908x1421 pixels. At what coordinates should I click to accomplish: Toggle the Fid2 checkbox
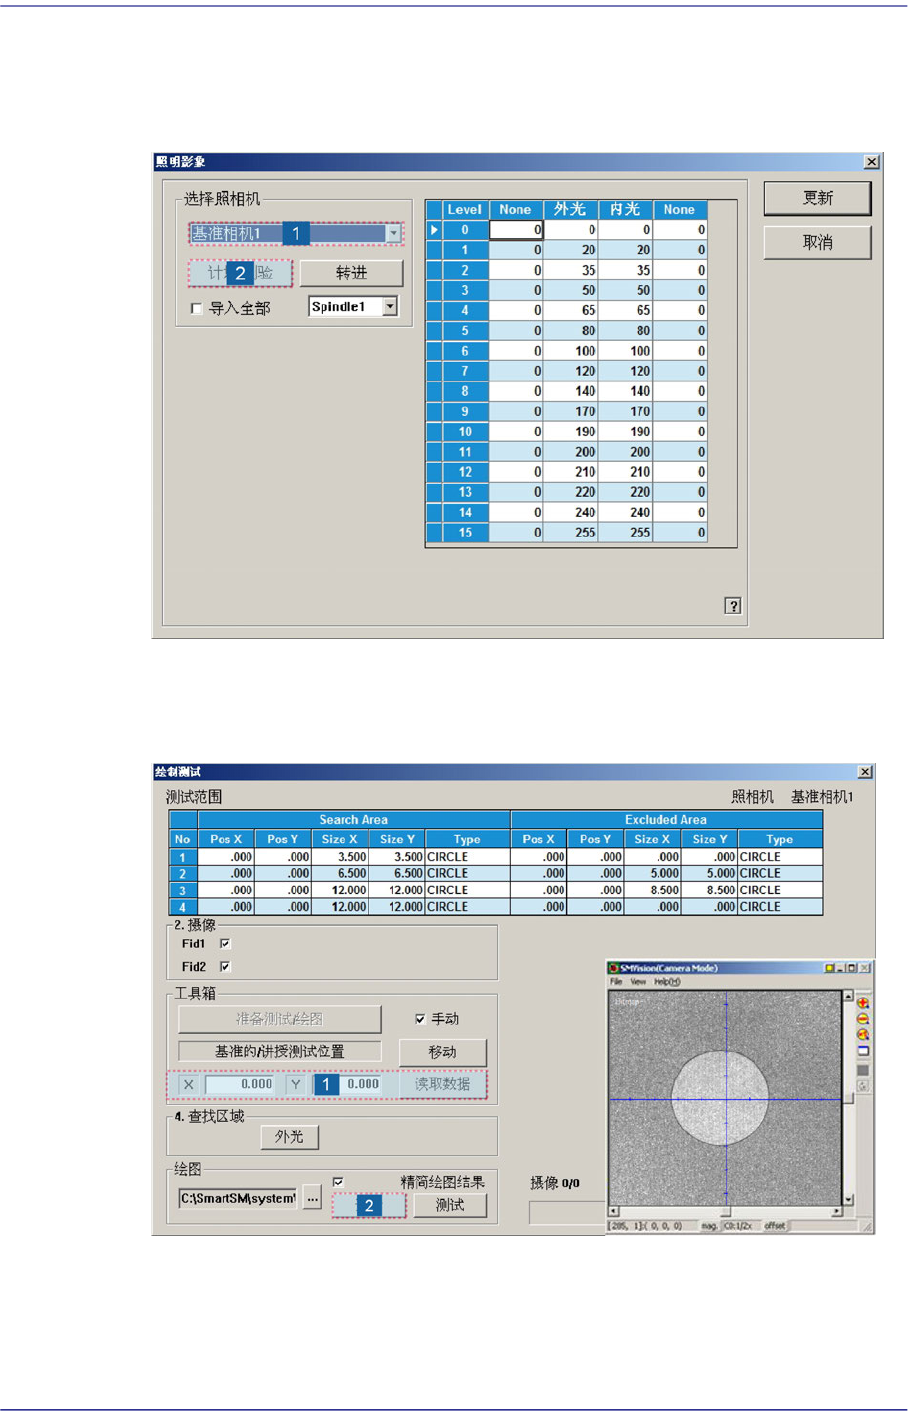225,966
